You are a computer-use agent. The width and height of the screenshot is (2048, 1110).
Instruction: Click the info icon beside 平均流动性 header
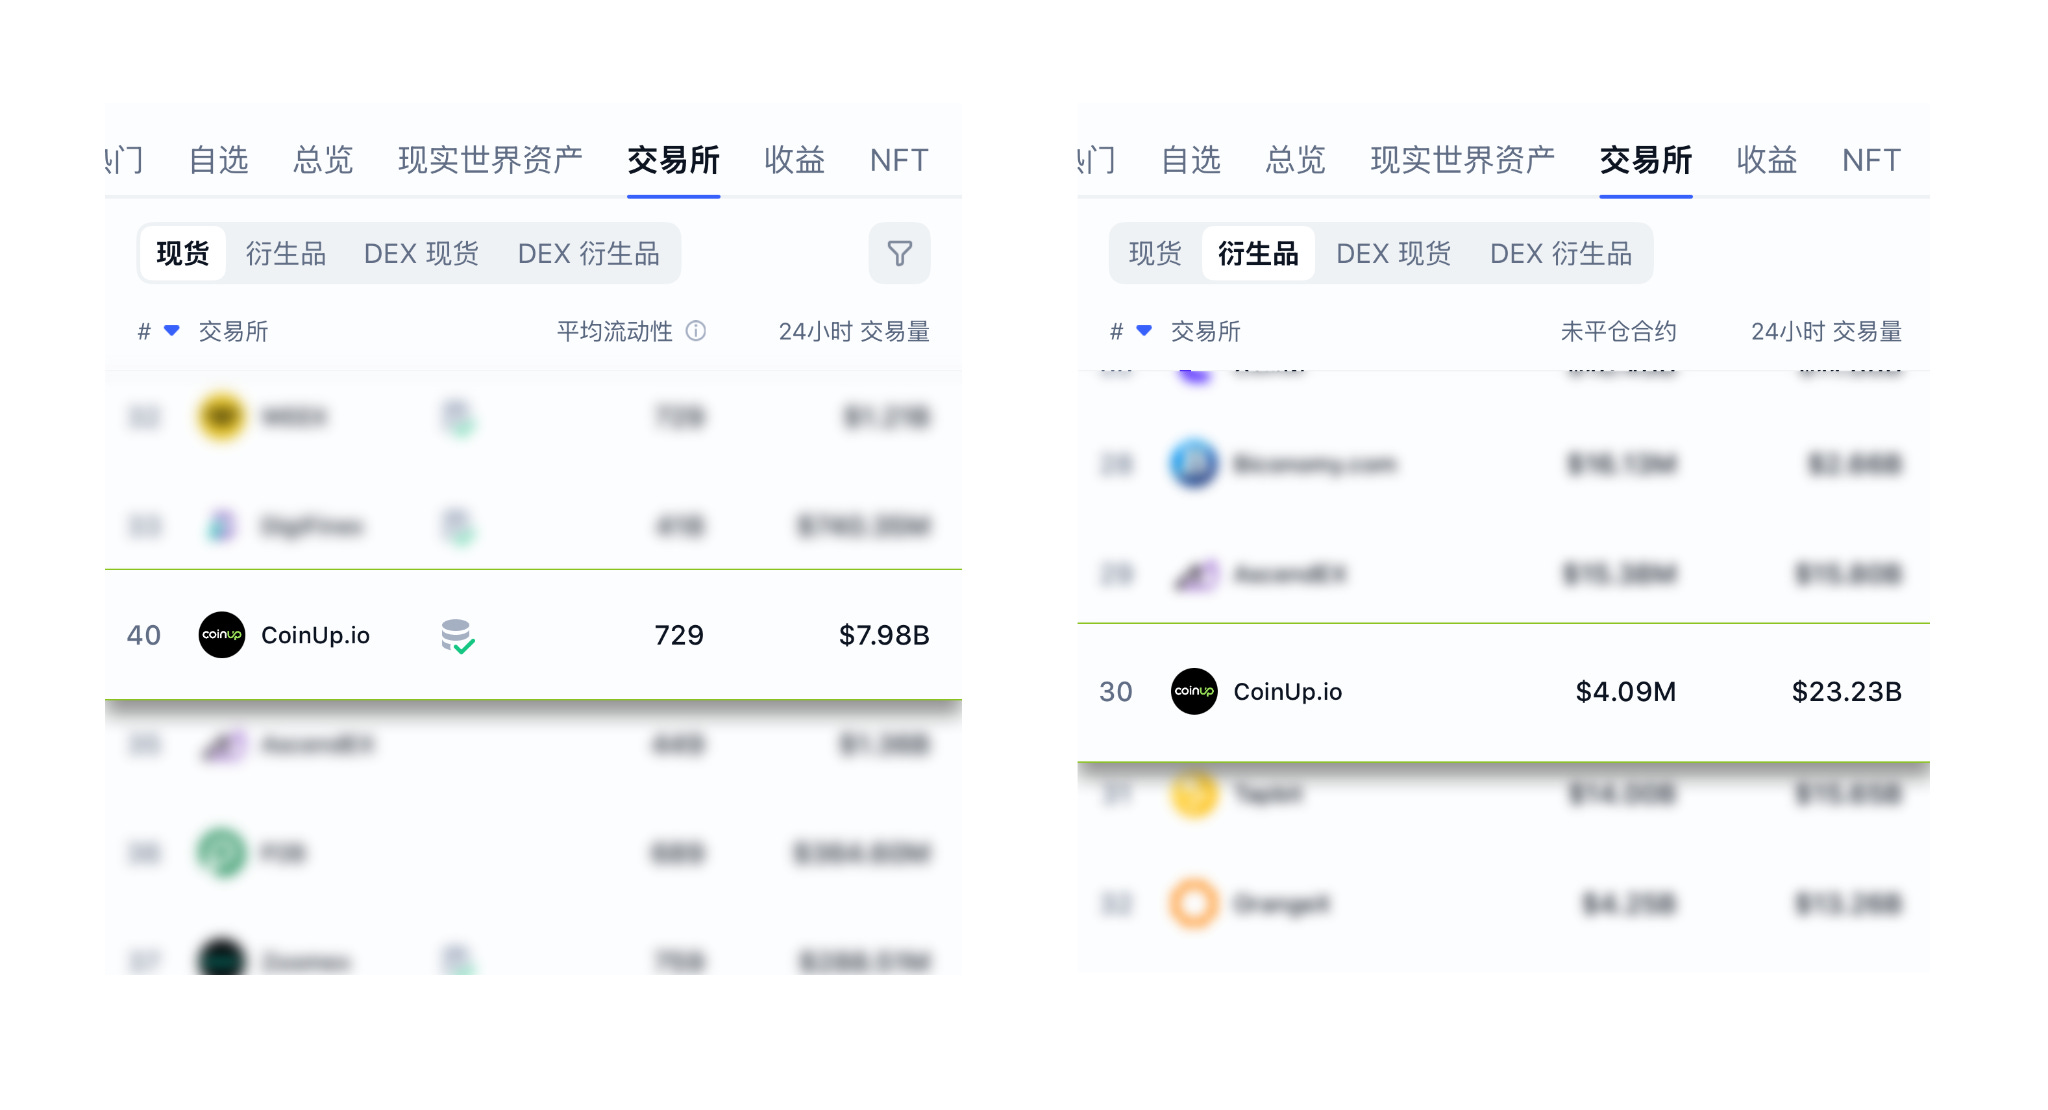697,332
